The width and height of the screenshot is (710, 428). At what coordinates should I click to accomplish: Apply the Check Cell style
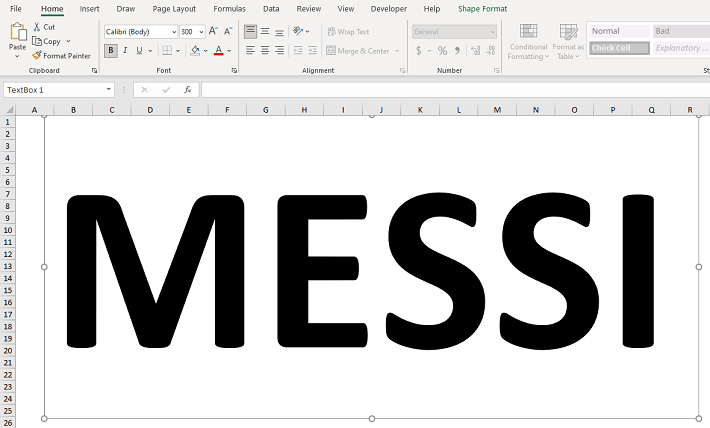click(619, 48)
